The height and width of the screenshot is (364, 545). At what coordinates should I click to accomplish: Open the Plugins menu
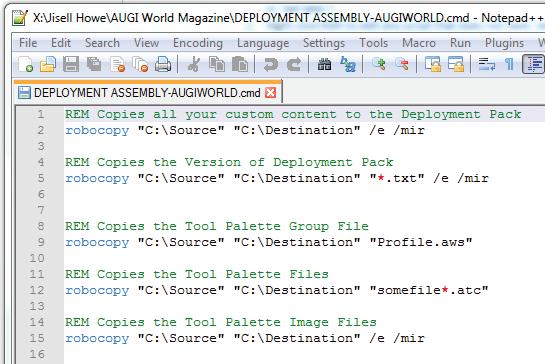pyautogui.click(x=504, y=43)
